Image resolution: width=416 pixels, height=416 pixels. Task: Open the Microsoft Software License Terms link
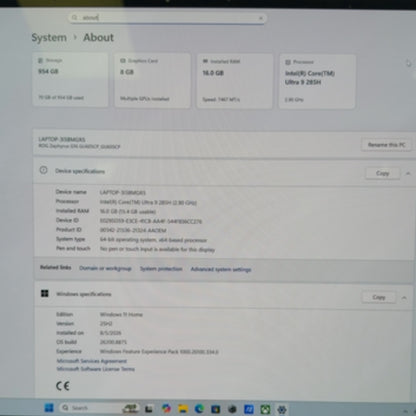tap(96, 369)
